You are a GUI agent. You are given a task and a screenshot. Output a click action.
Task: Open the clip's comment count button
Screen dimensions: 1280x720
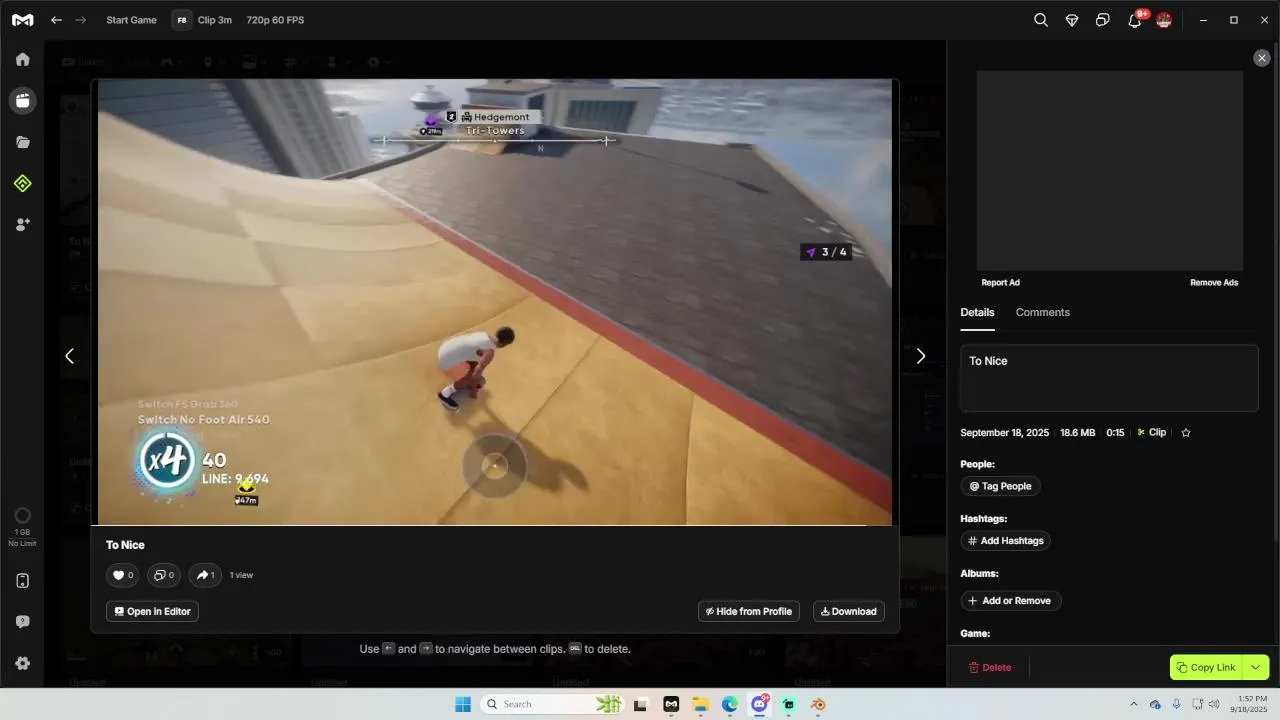point(163,575)
